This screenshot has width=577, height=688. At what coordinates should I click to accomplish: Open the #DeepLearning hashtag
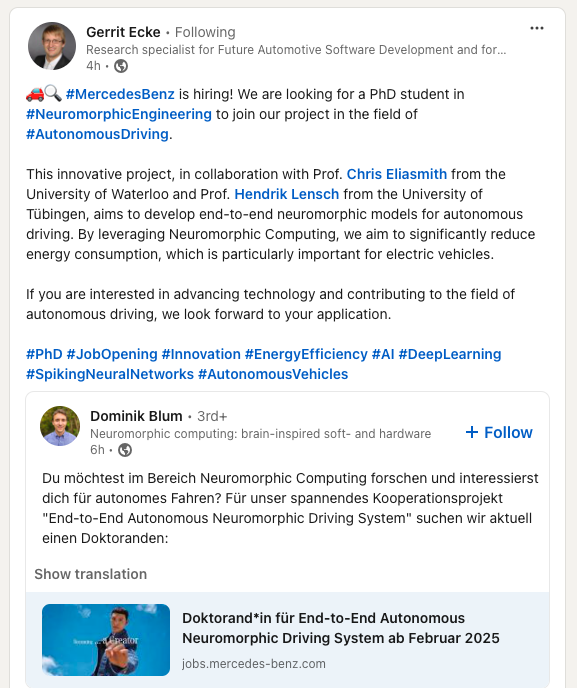450,354
